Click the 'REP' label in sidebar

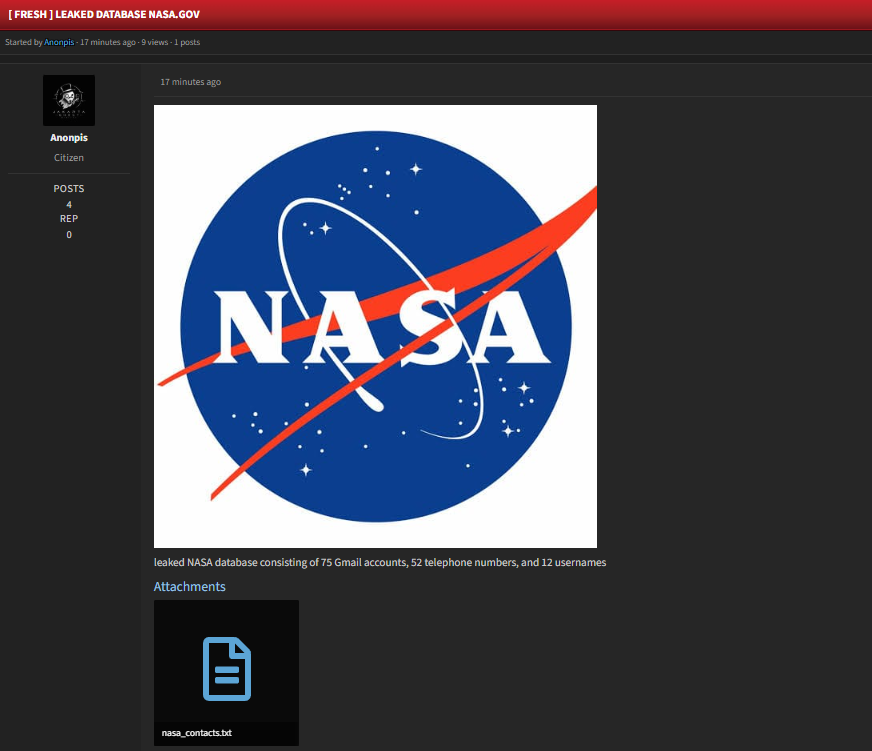coord(69,219)
